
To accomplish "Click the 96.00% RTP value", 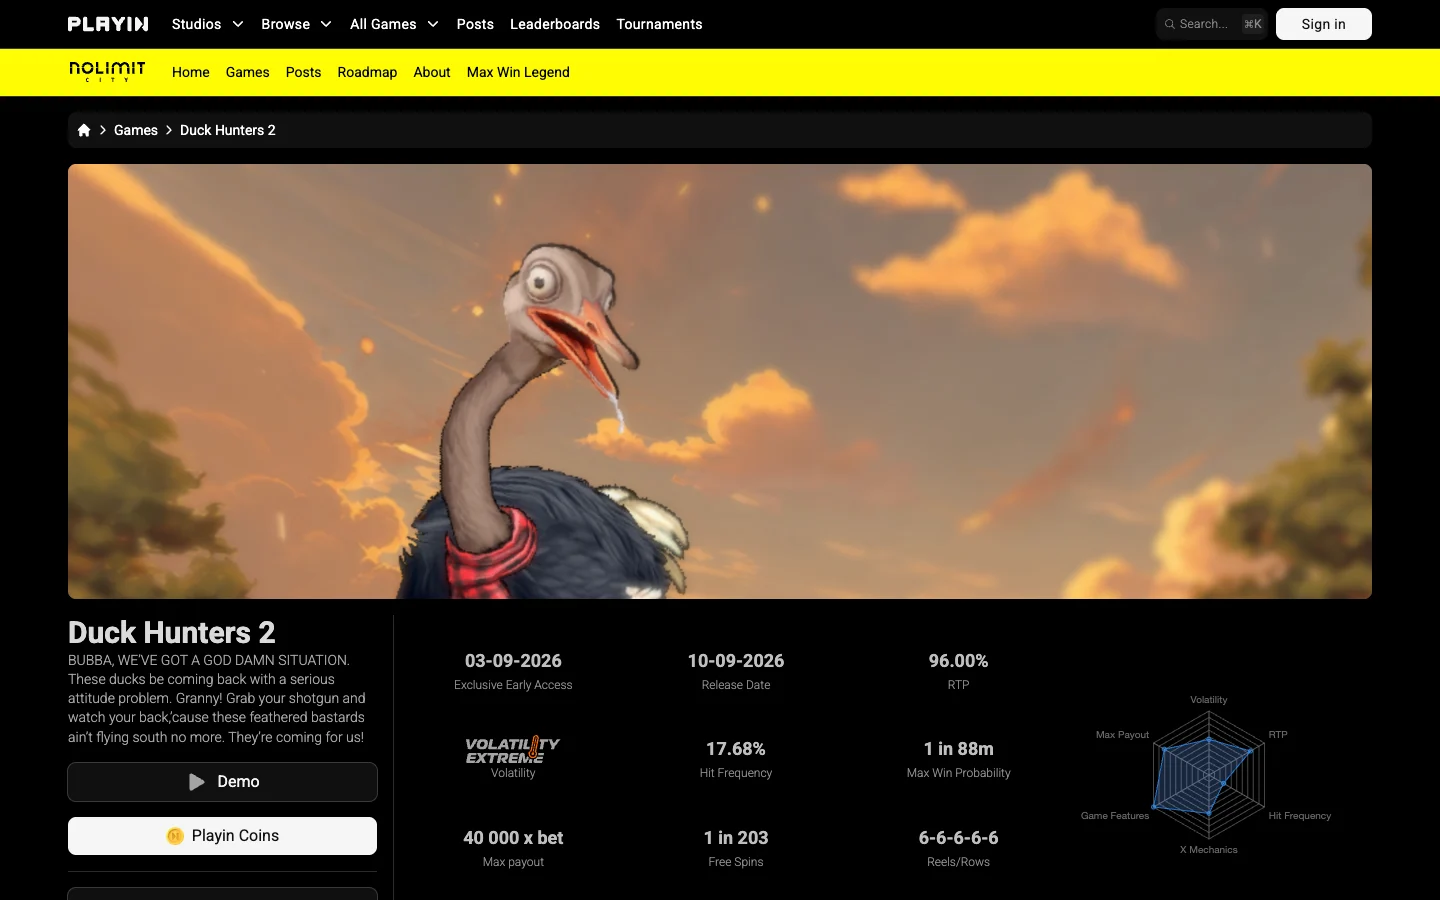I will tap(958, 661).
